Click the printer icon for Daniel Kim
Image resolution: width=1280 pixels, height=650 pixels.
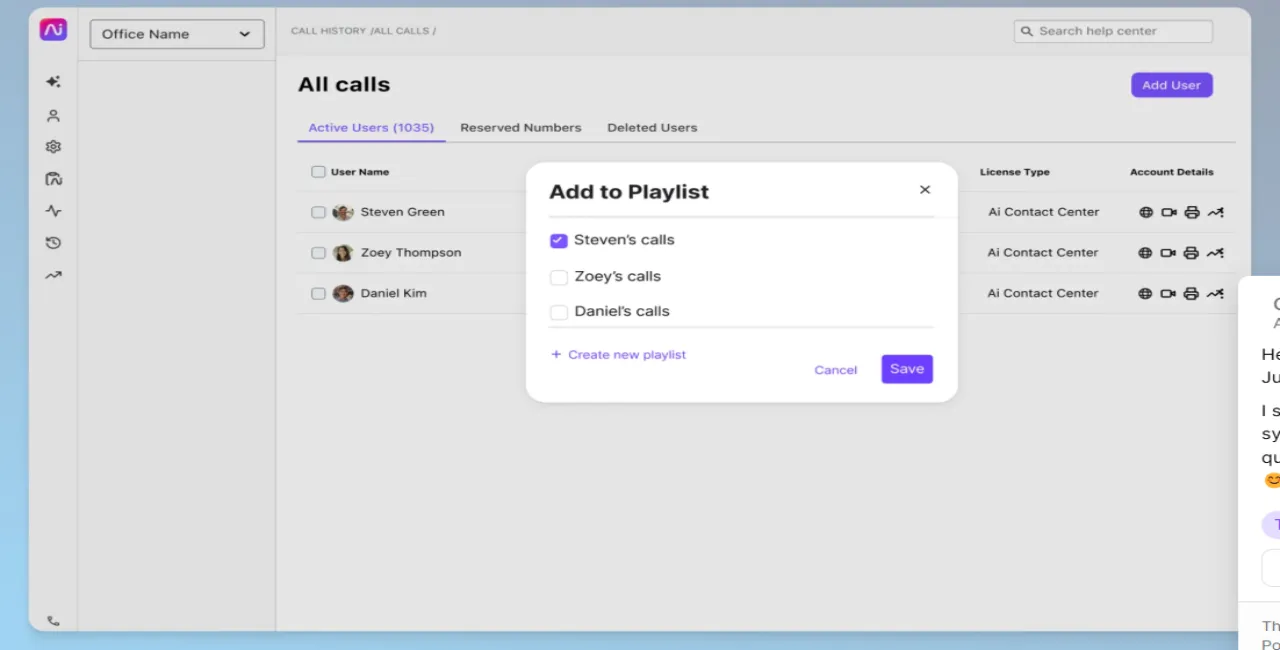pyautogui.click(x=1191, y=294)
